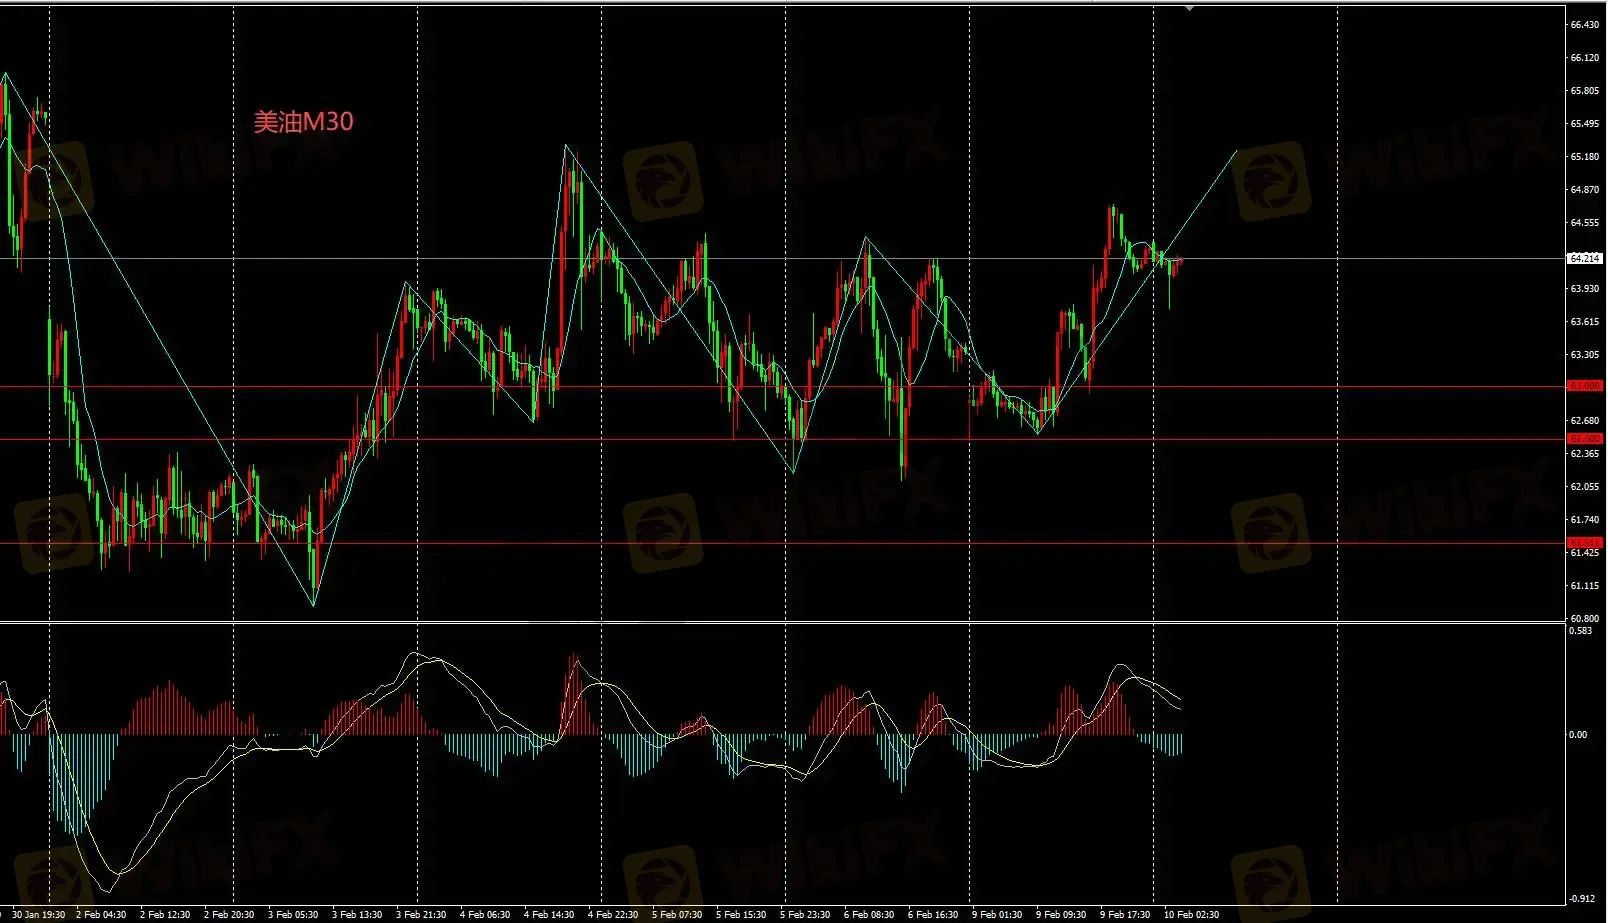This screenshot has height=923, width=1608.
Task: Click the chart shift triangle marker at top
Action: [1189, 7]
